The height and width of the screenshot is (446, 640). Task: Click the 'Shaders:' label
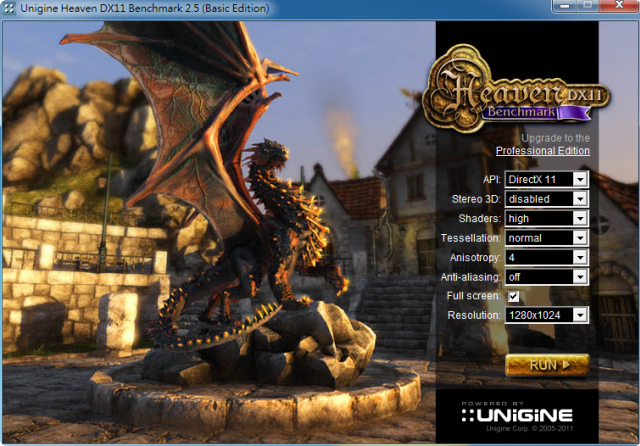(x=479, y=218)
